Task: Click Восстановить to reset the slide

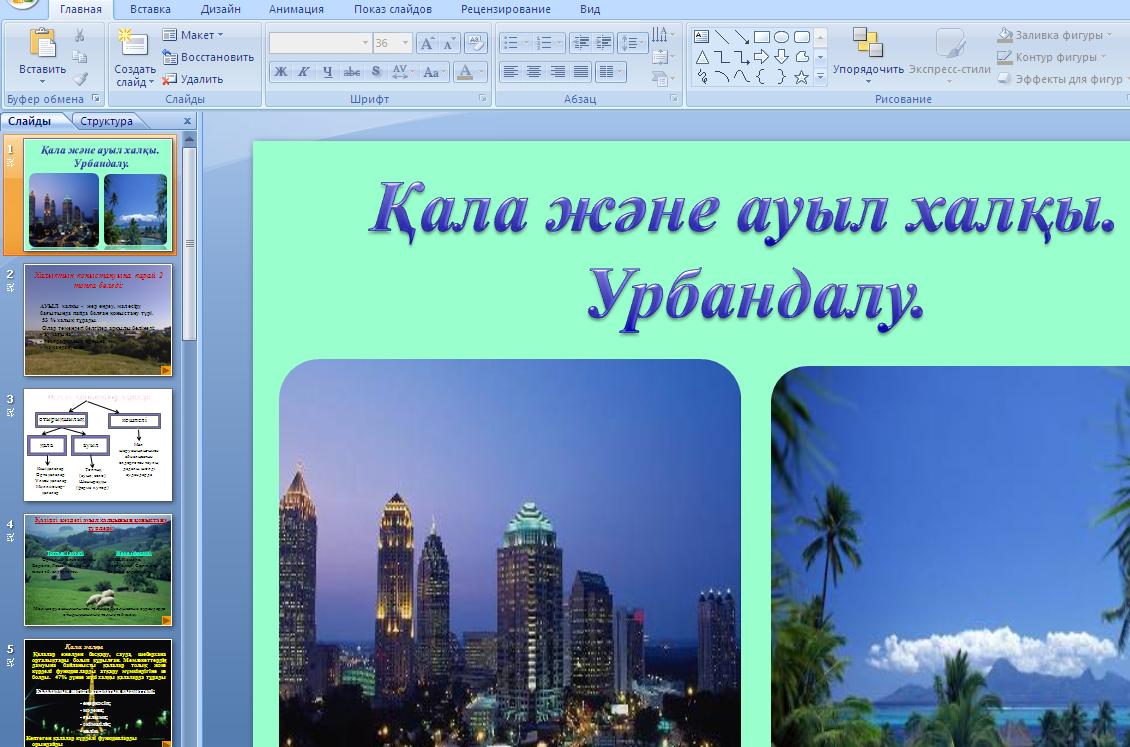Action: click(209, 57)
